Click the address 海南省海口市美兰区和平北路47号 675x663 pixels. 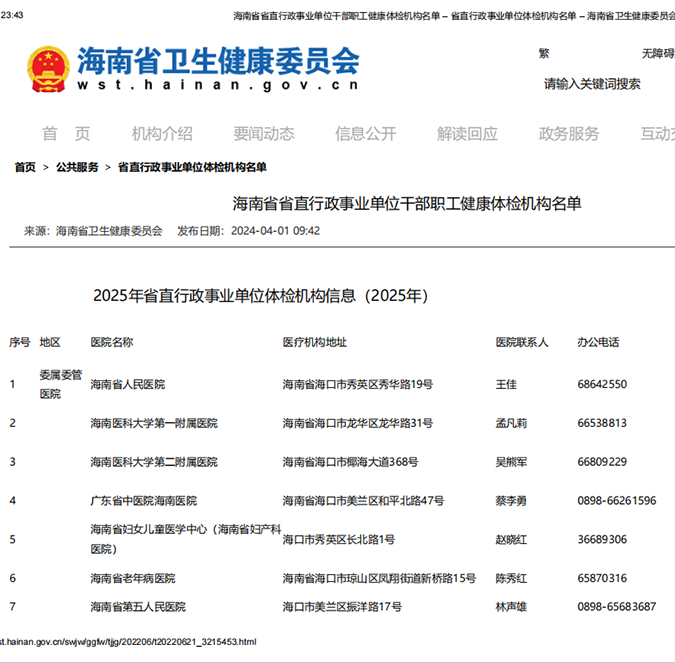pos(363,501)
